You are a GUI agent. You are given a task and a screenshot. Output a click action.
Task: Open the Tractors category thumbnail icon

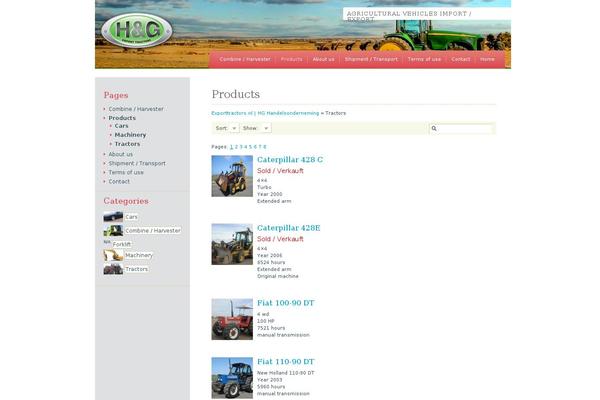point(113,269)
